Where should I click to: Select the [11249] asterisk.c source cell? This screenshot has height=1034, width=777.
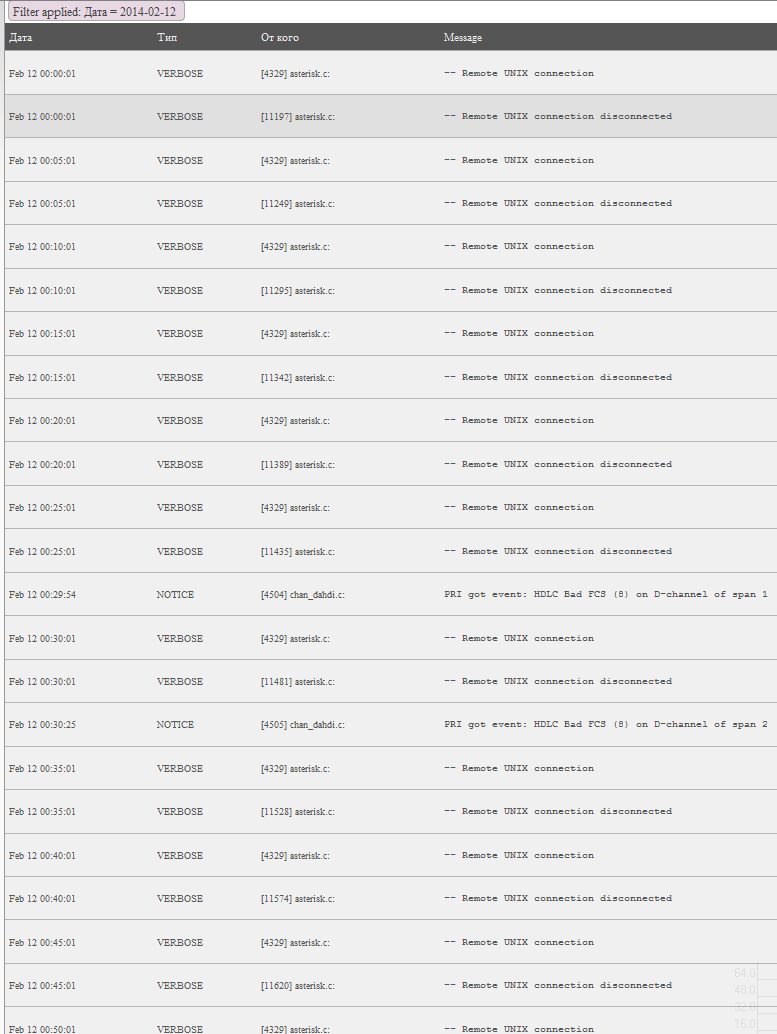297,204
